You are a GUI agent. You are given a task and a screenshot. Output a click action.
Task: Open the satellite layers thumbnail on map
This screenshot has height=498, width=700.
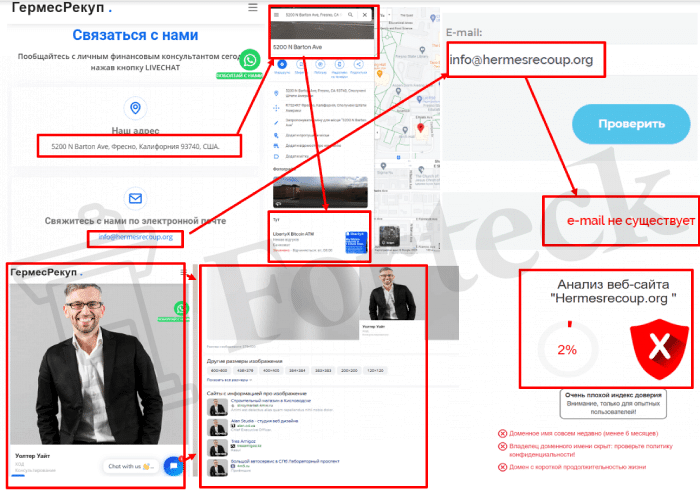(389, 236)
